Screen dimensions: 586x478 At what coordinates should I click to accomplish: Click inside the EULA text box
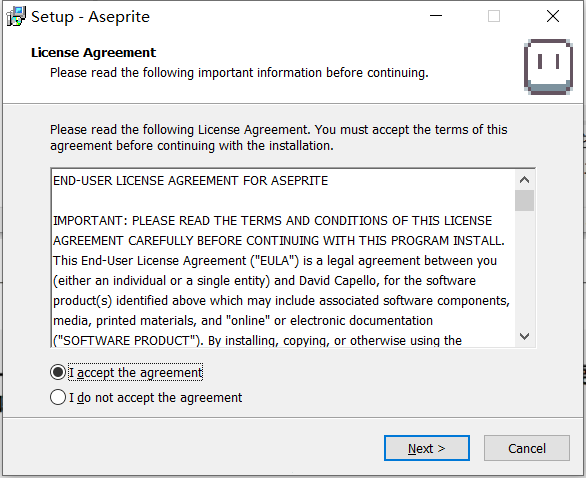point(283,258)
